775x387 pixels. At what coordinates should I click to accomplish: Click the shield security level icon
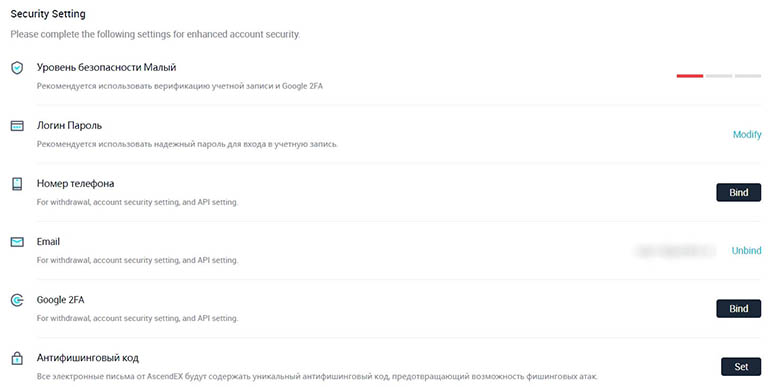(x=17, y=68)
